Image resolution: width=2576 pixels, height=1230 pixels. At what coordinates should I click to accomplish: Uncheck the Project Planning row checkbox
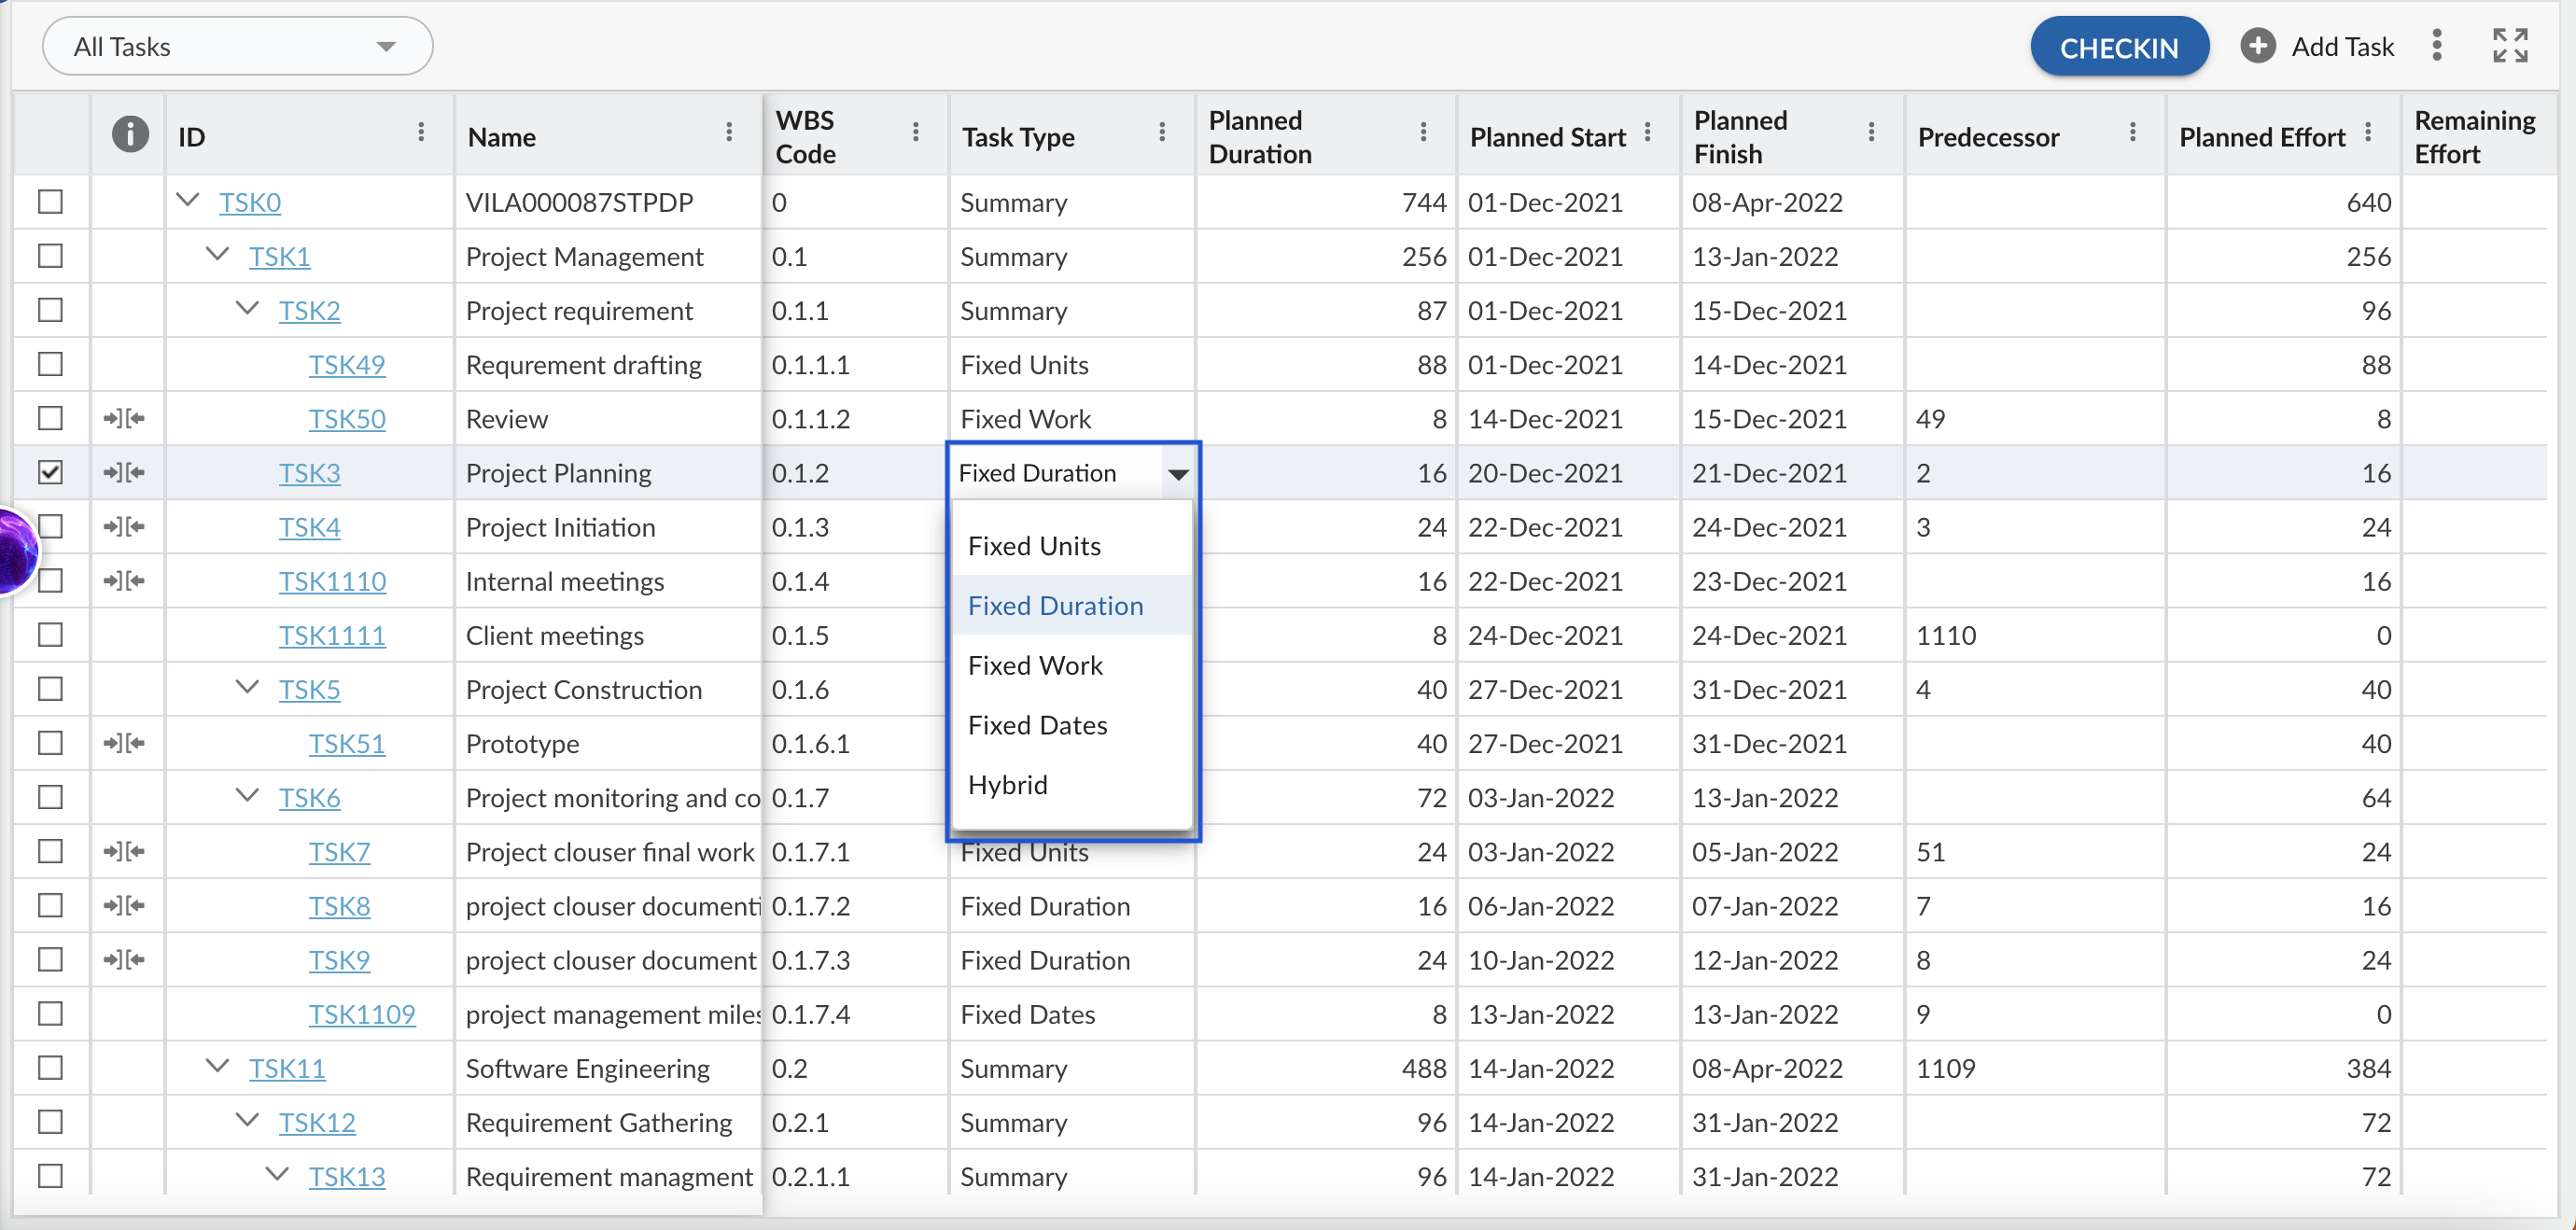click(x=50, y=473)
